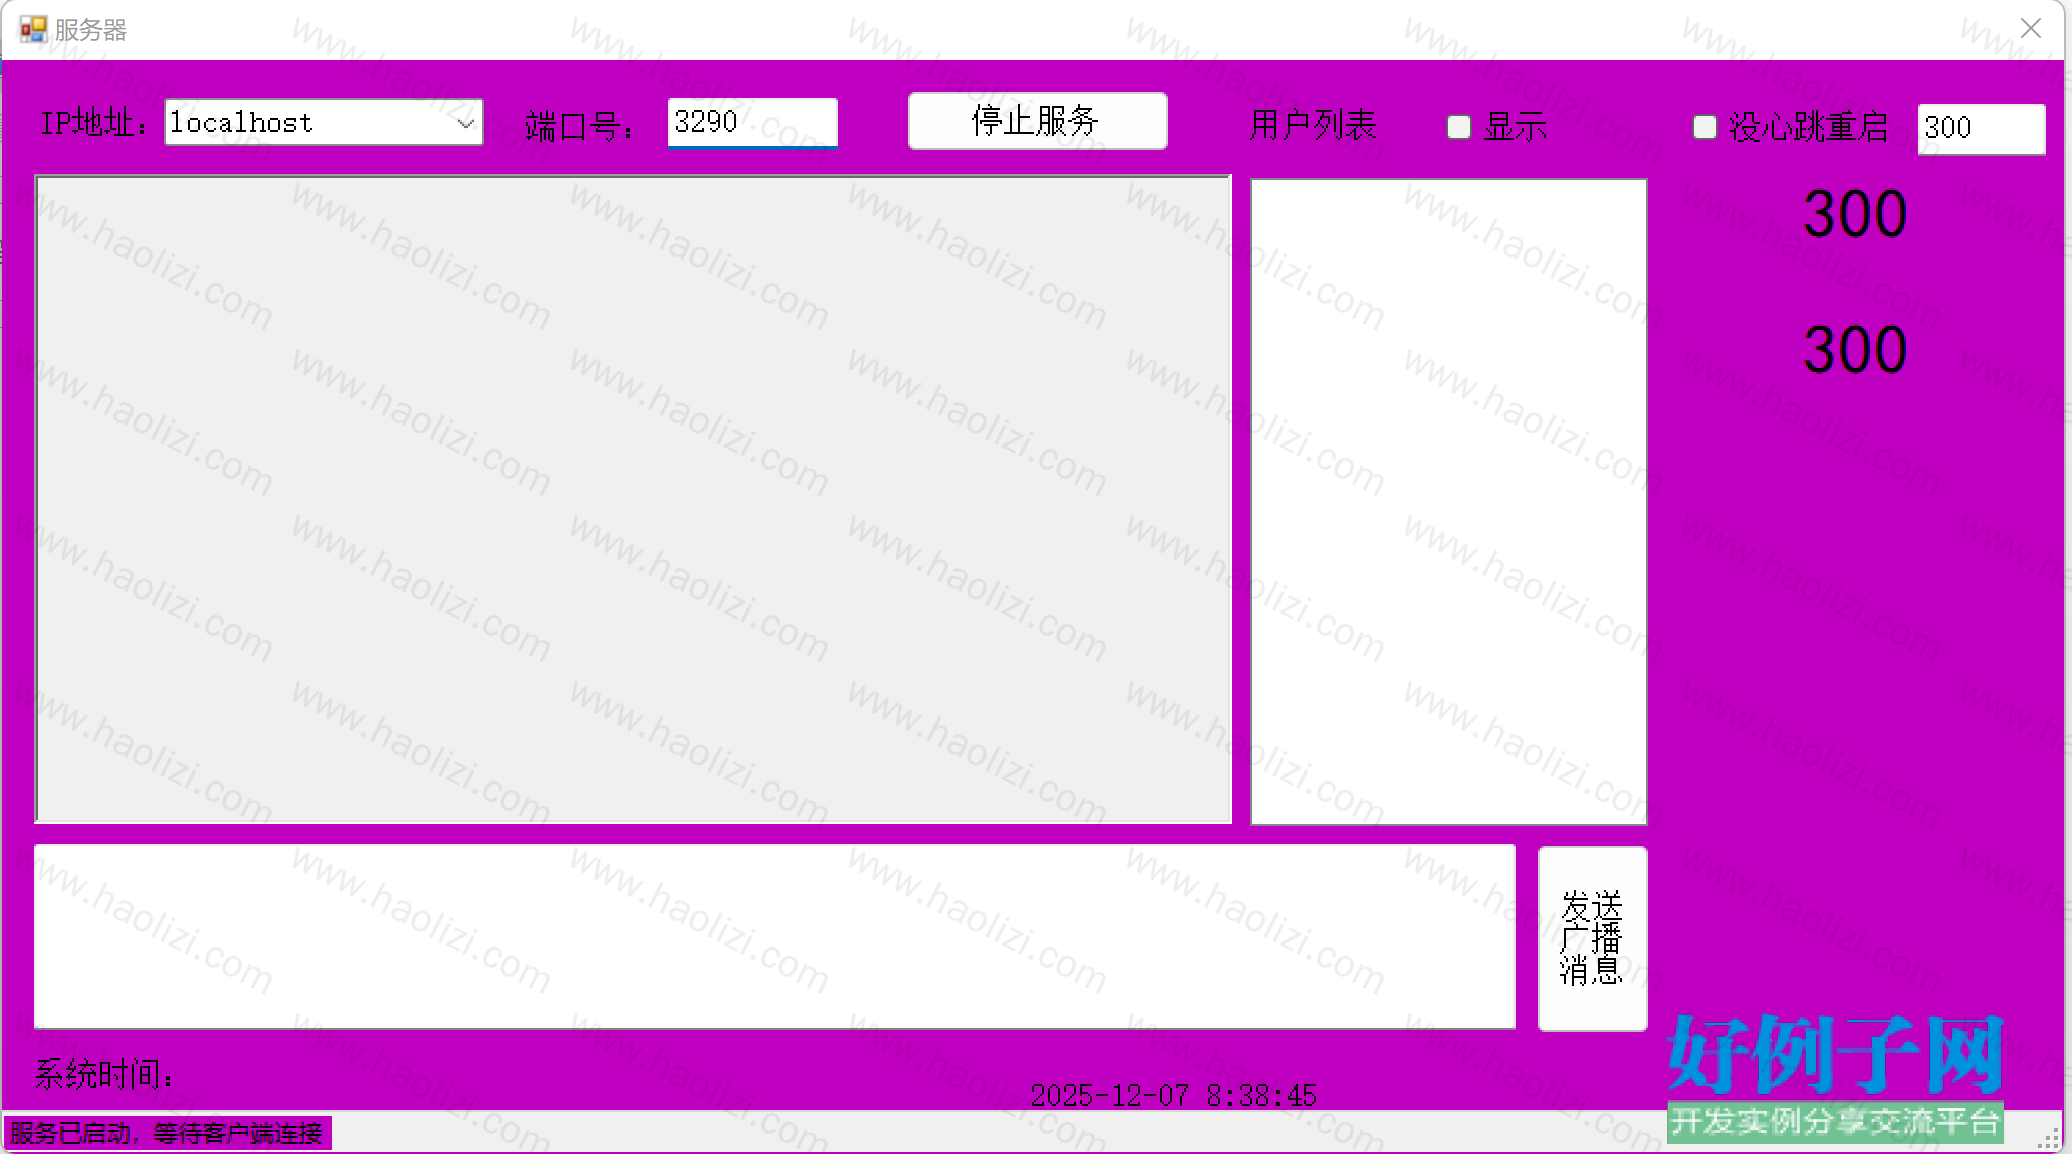The height and width of the screenshot is (1154, 2072).
Task: Click the 用户列表 label
Action: (1313, 125)
